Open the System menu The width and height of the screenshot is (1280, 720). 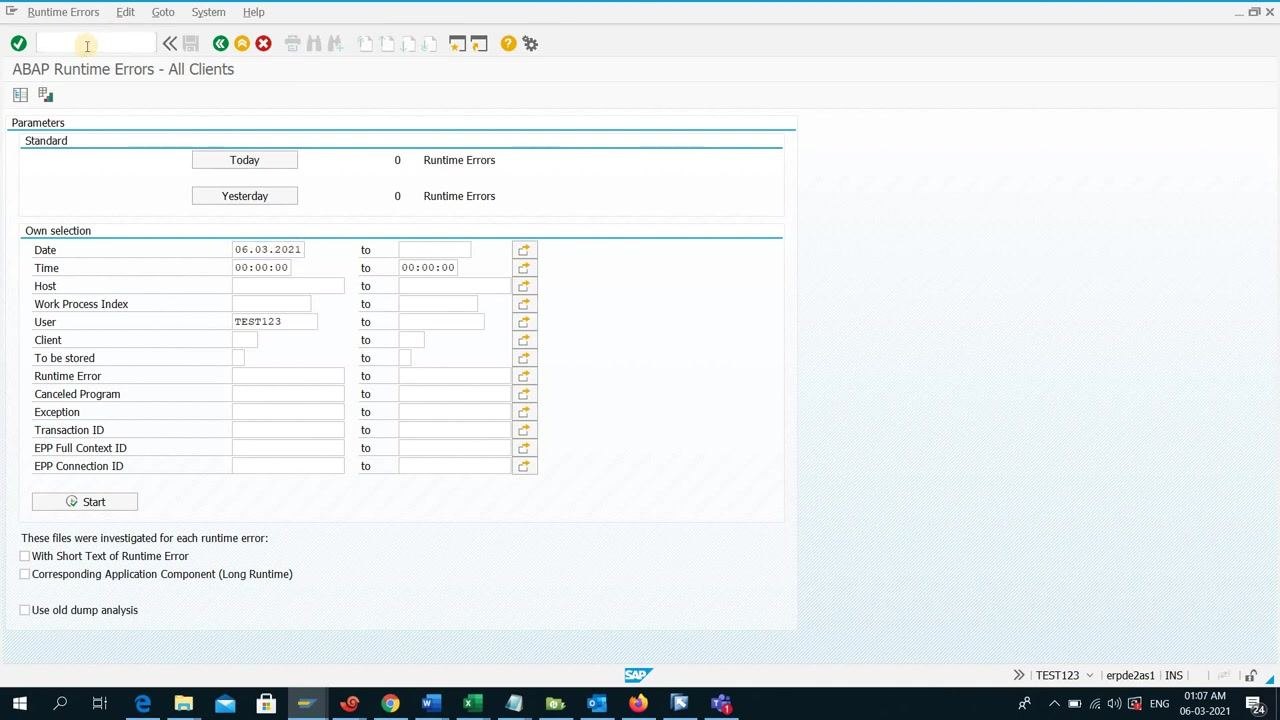pyautogui.click(x=208, y=12)
